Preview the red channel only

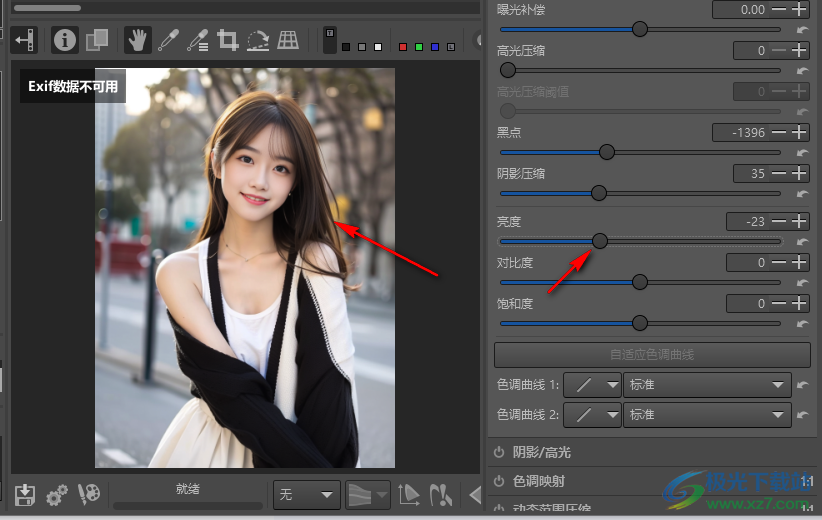(403, 47)
